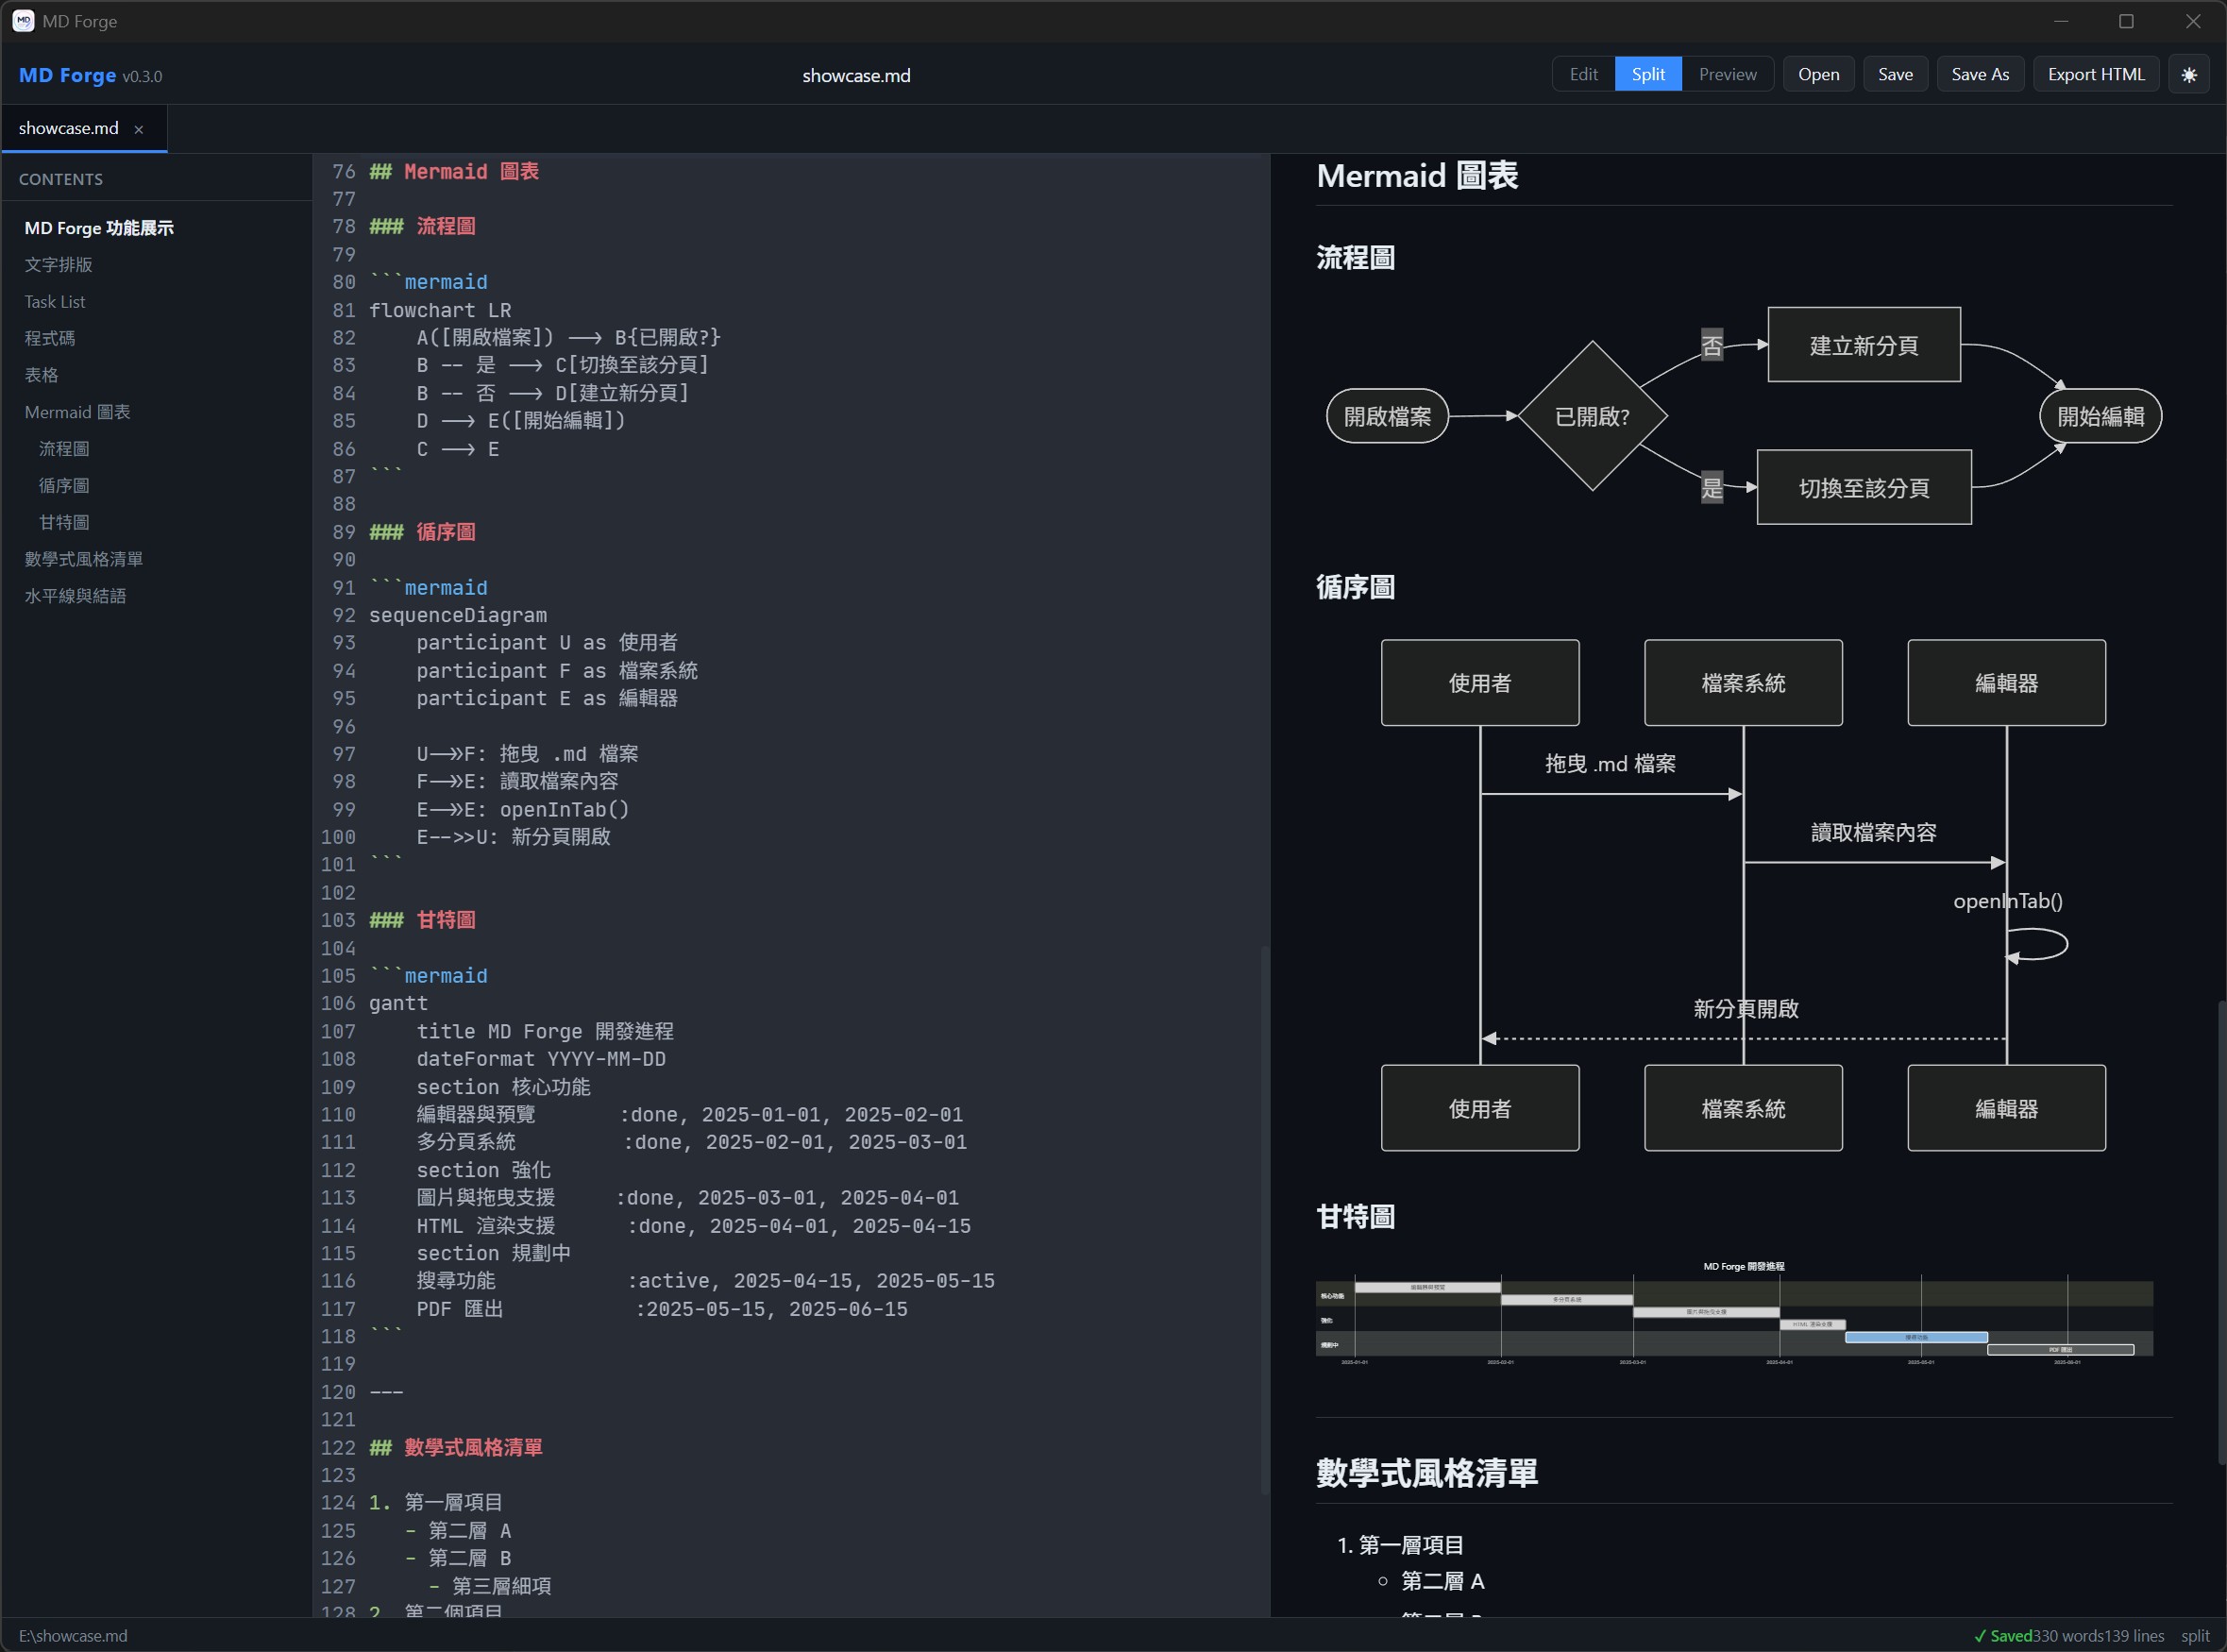The image size is (2227, 1652).
Task: Switch to Preview view mode
Action: [1727, 75]
